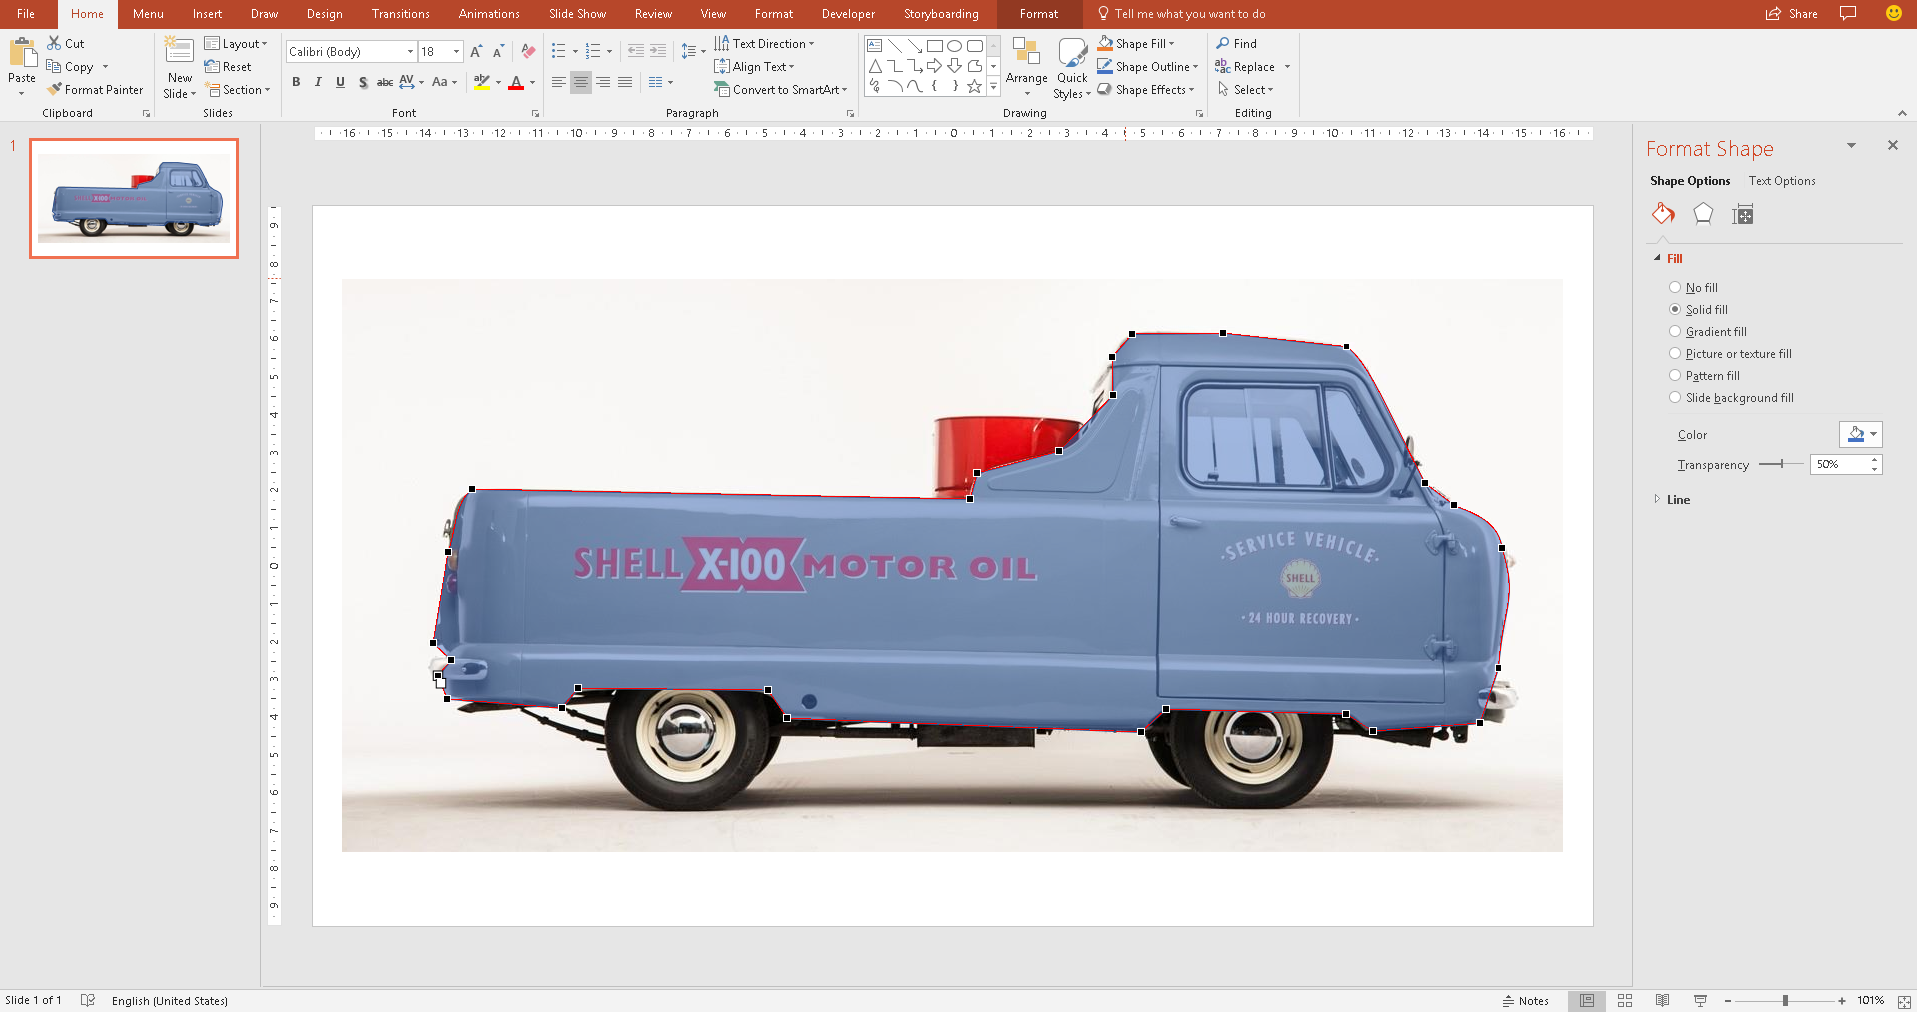Open the Section dropdown

tap(238, 89)
